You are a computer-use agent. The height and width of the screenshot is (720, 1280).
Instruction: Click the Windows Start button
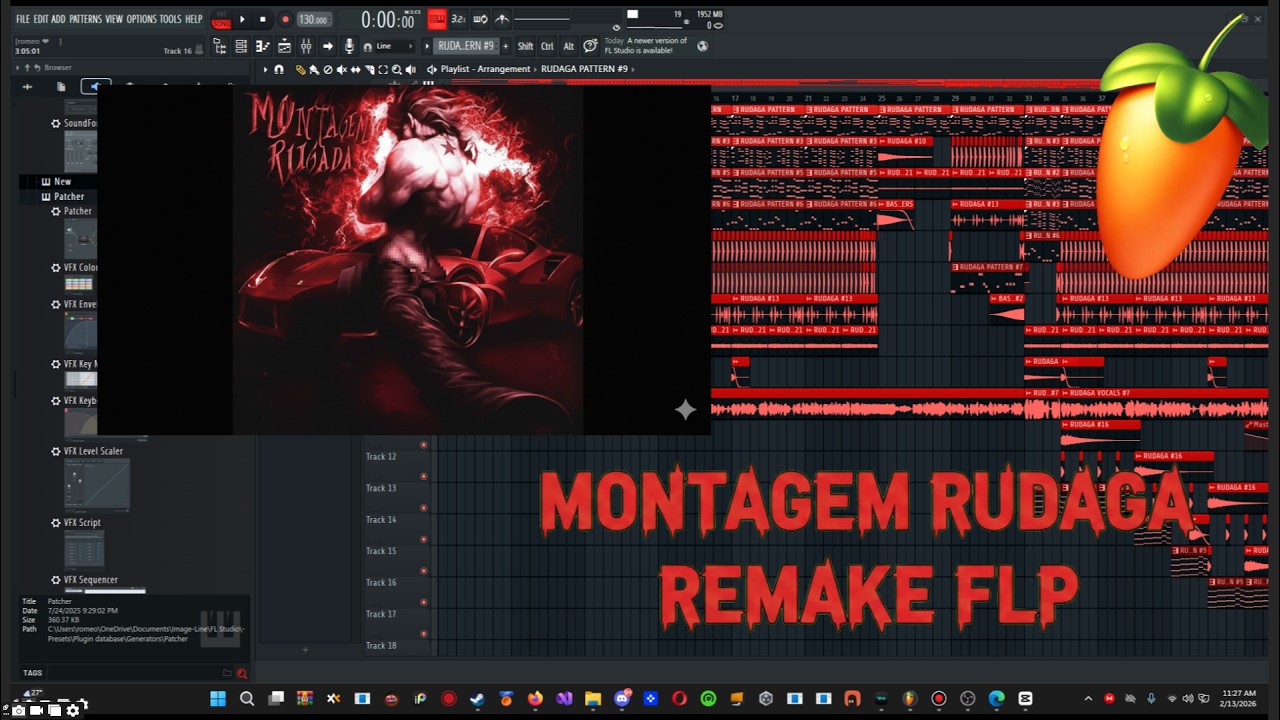217,698
